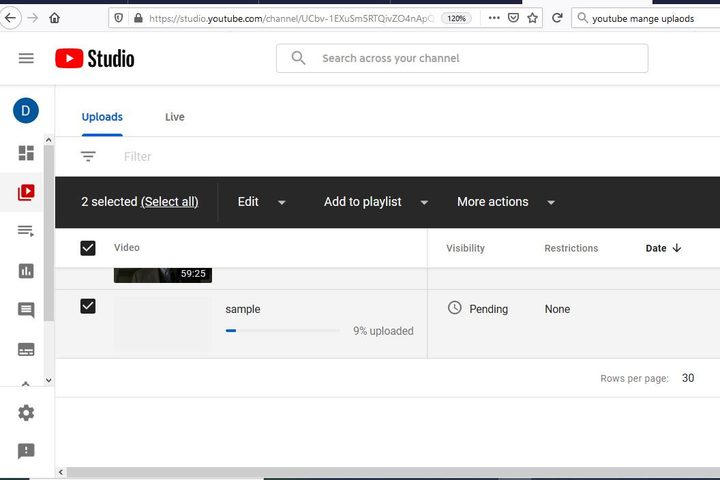Click the left arrow on horizontal scrollbar
Viewport: 720px width, 480px height.
[61, 472]
